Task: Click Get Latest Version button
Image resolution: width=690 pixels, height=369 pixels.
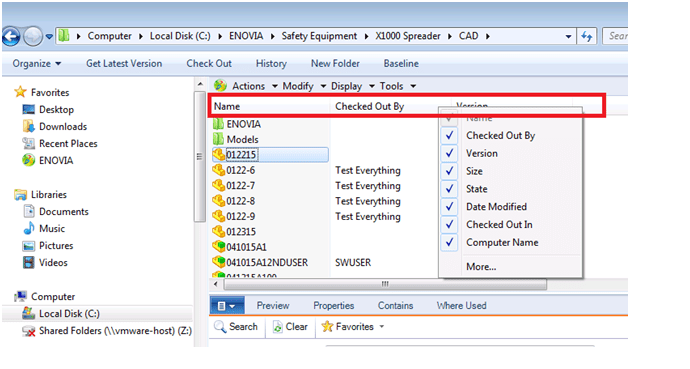Action: (124, 64)
